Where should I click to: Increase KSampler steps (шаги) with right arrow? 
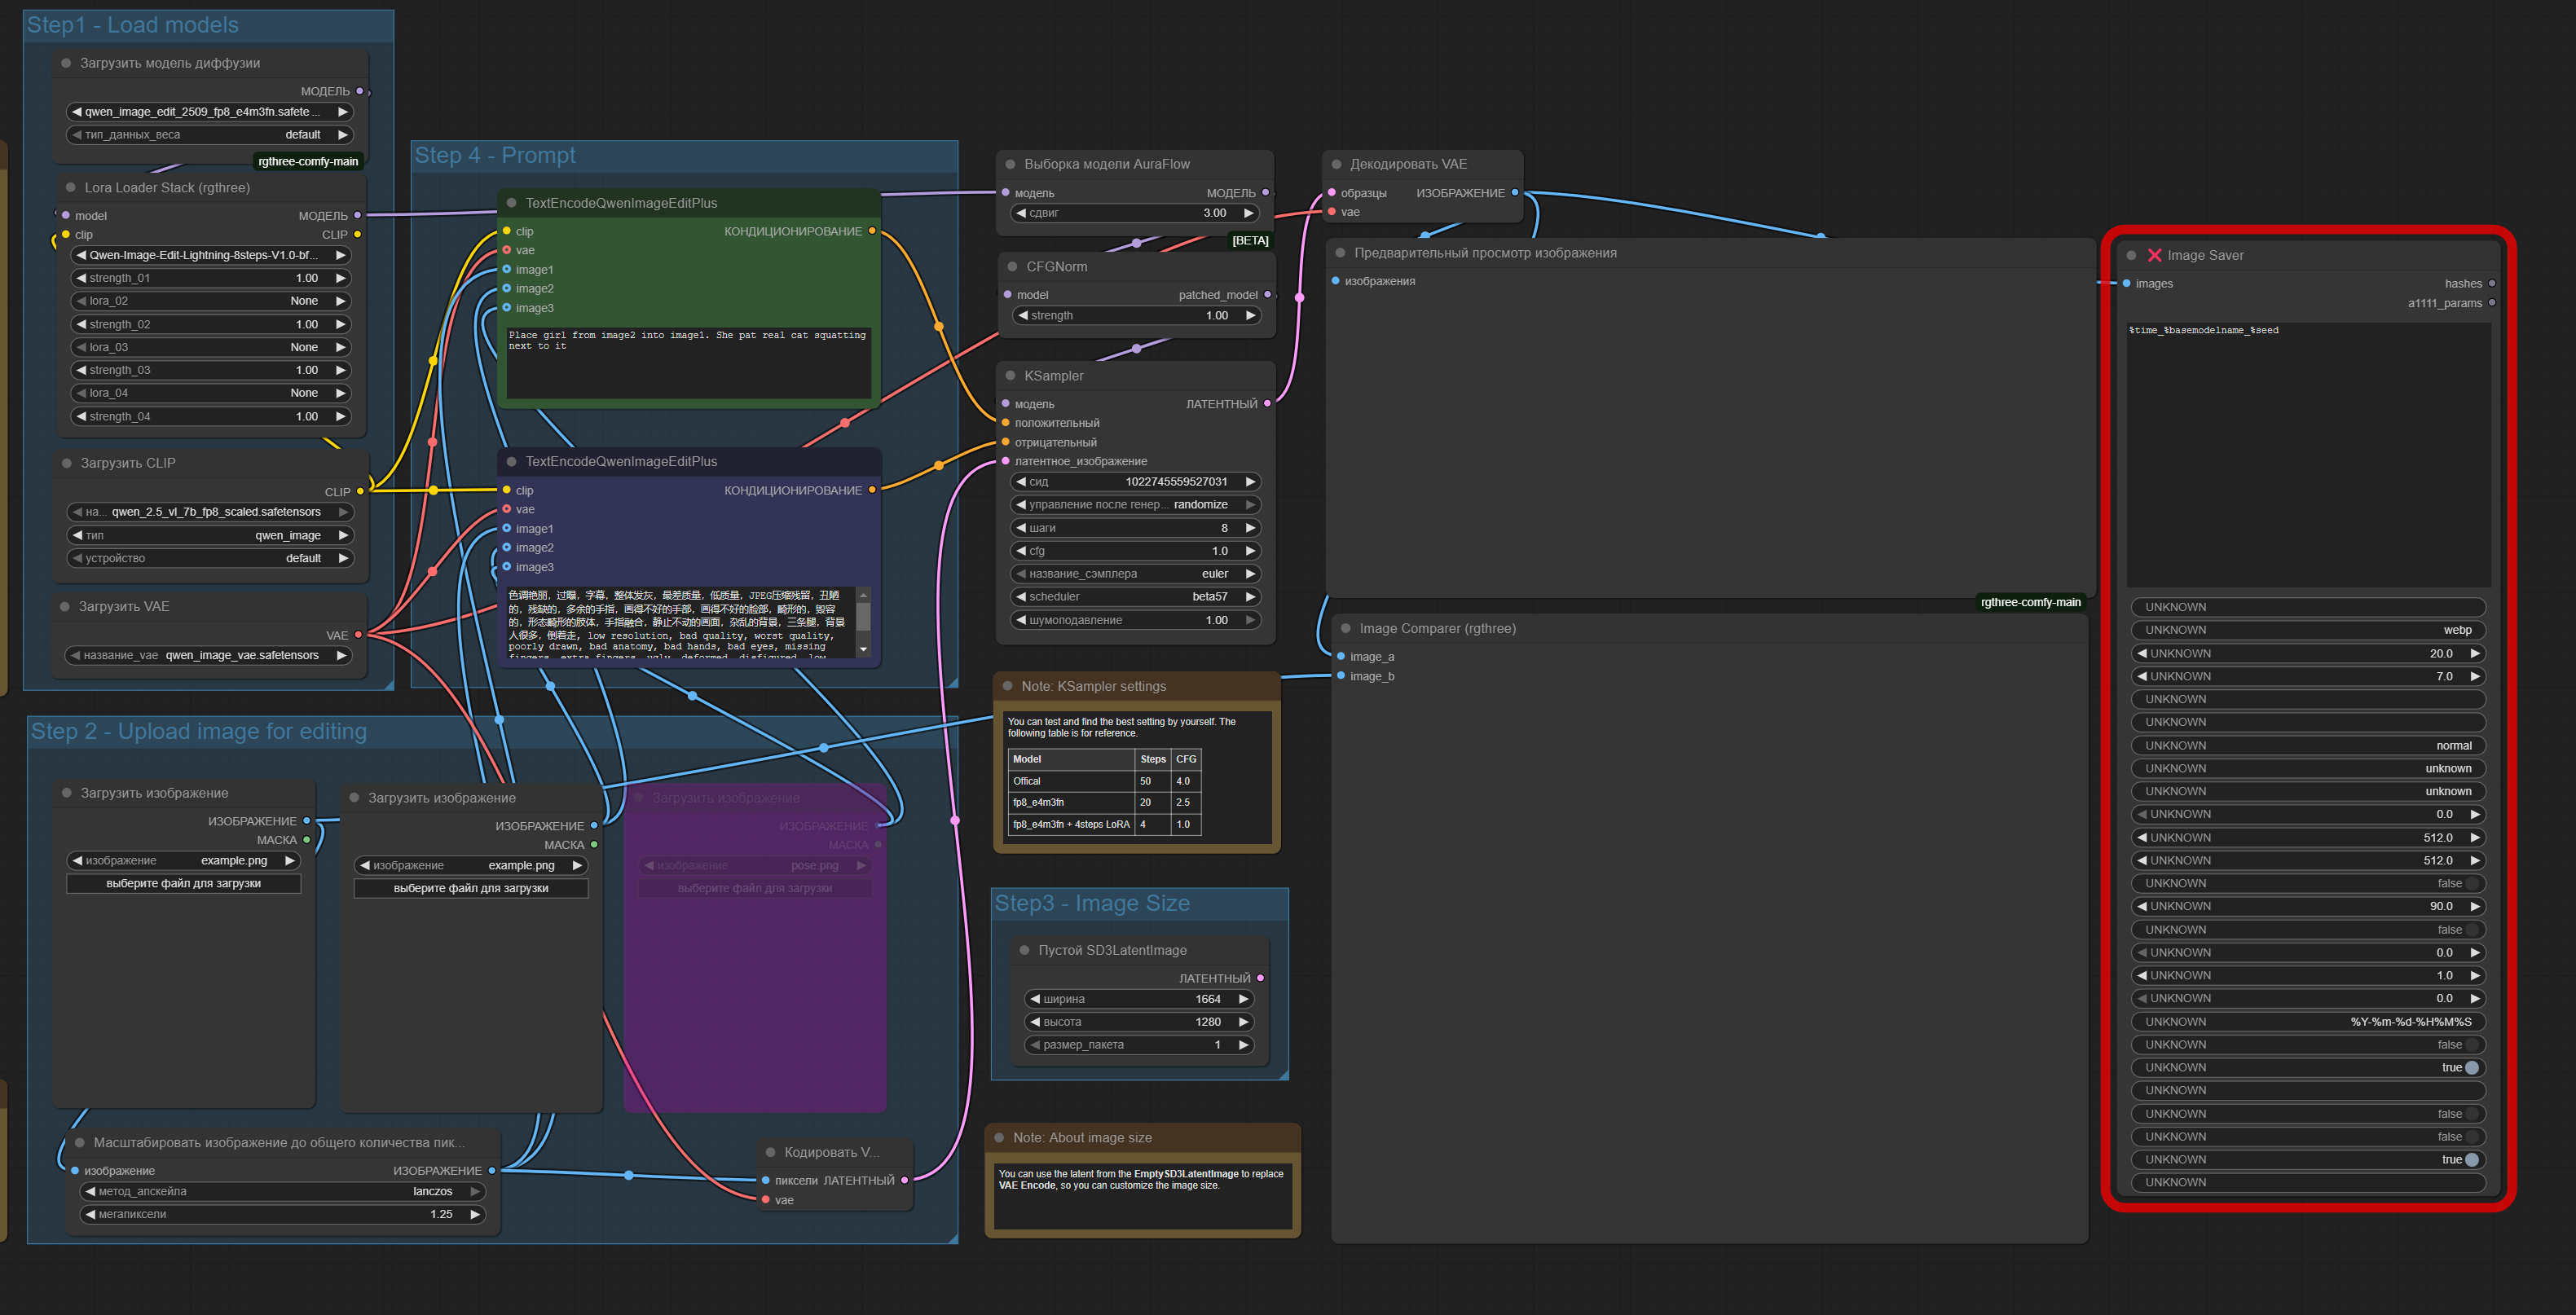coord(1249,528)
